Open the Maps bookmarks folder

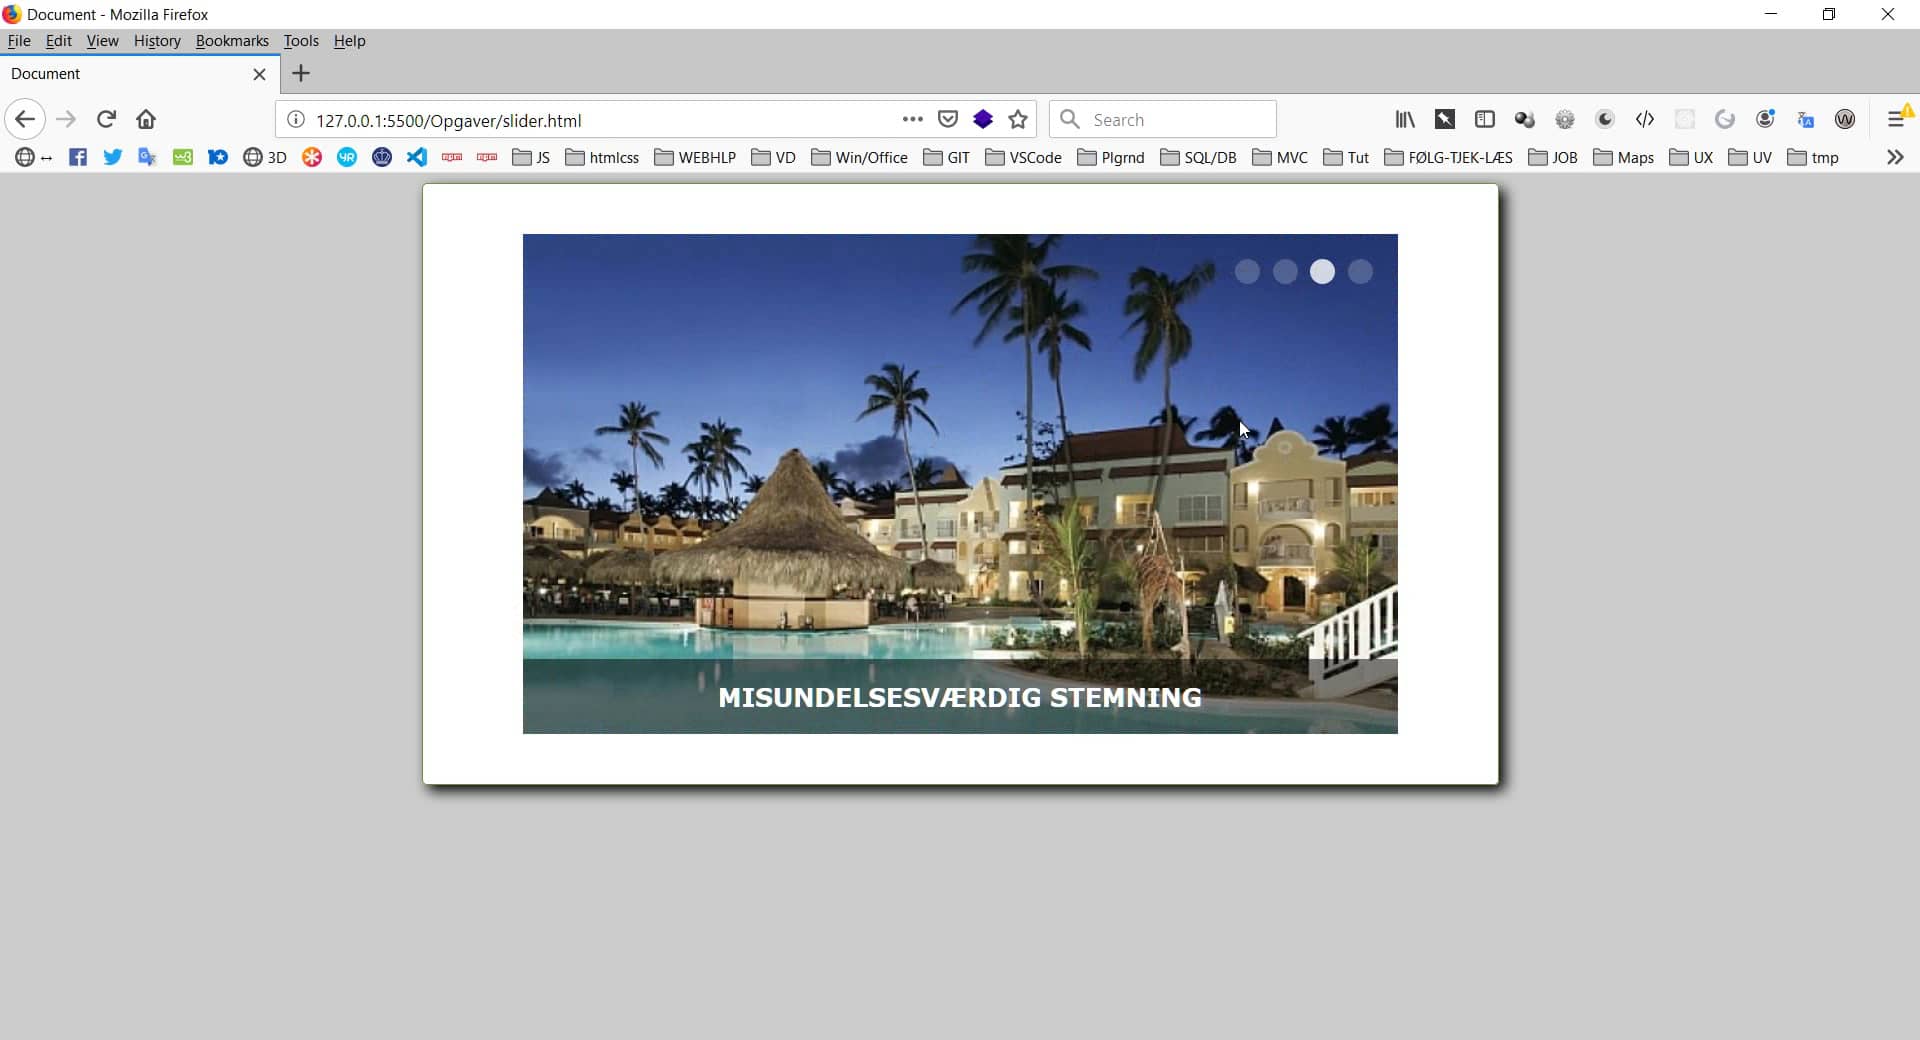coord(1623,158)
